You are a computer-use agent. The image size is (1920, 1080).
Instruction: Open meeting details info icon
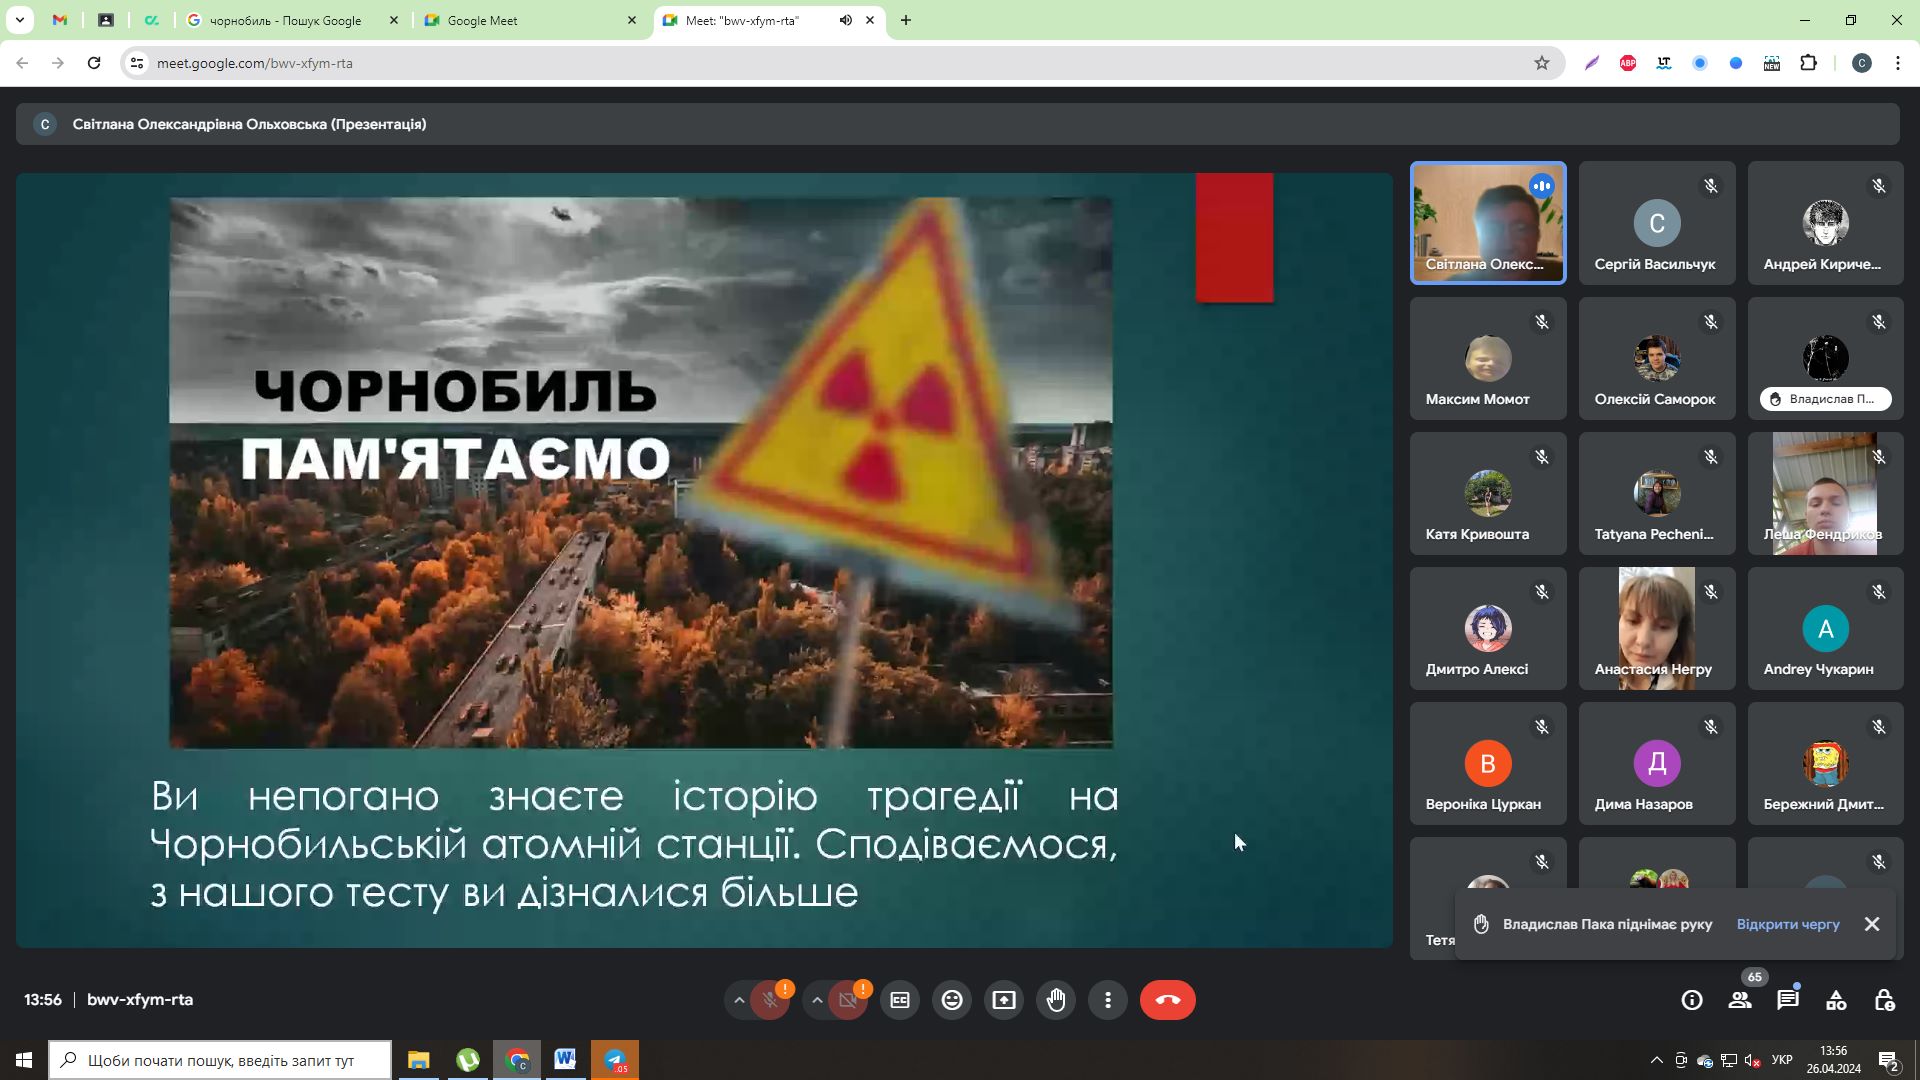(1692, 1000)
